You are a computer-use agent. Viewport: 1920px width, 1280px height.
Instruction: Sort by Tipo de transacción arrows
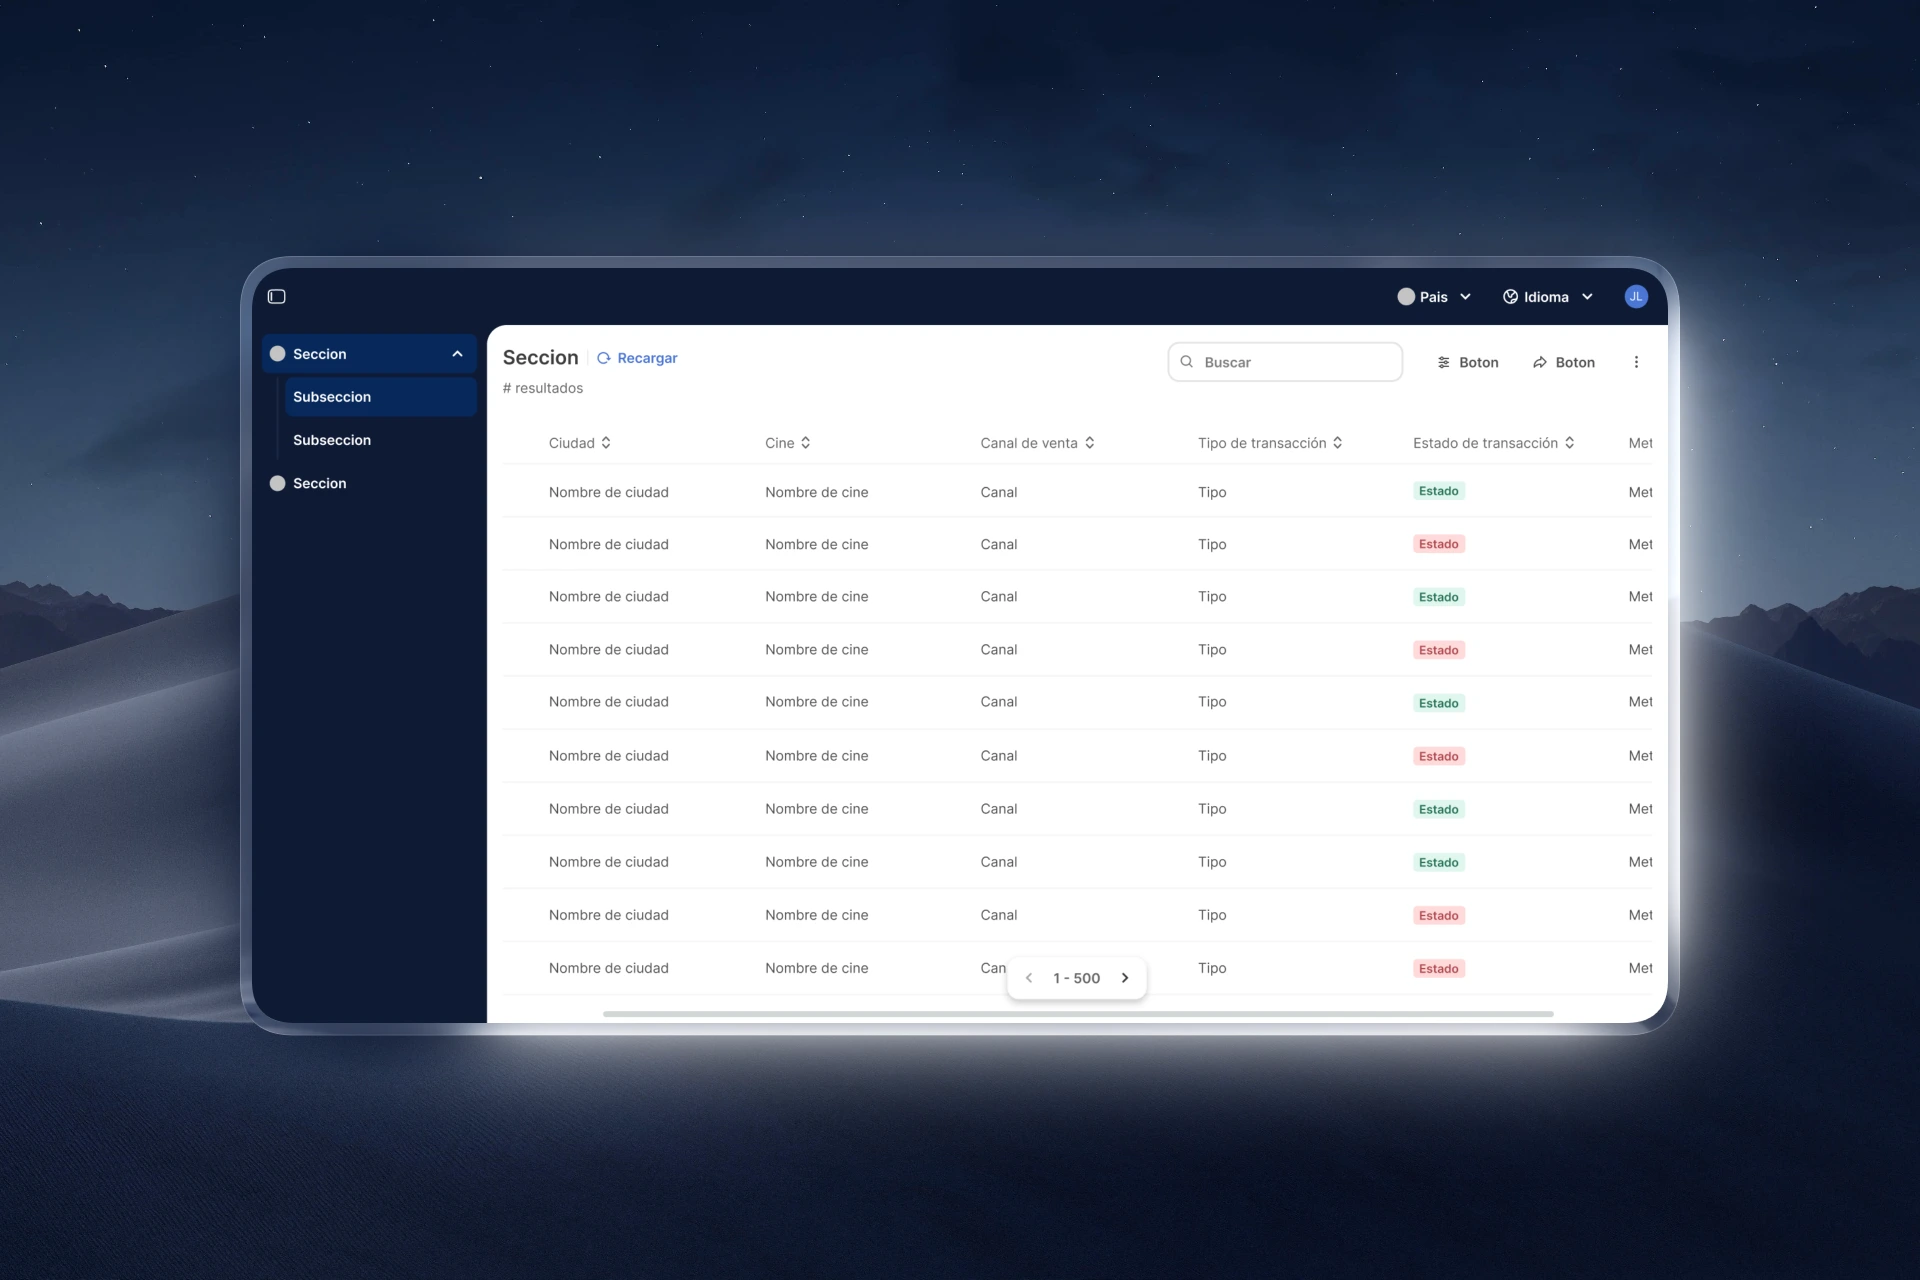[x=1338, y=443]
